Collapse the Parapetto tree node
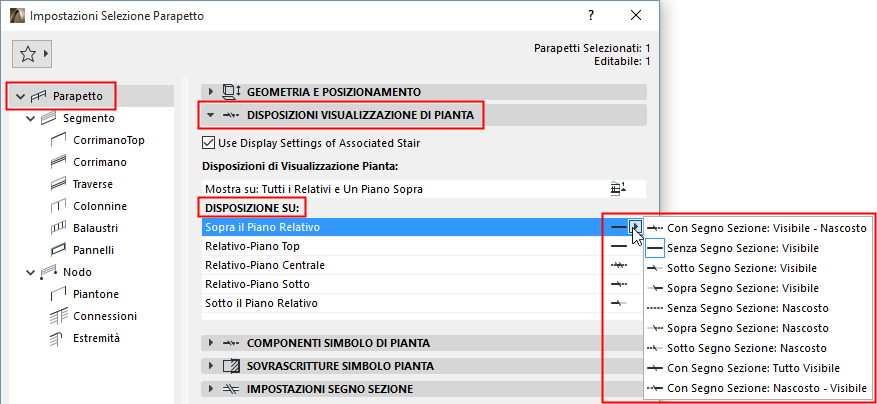 tap(21, 96)
